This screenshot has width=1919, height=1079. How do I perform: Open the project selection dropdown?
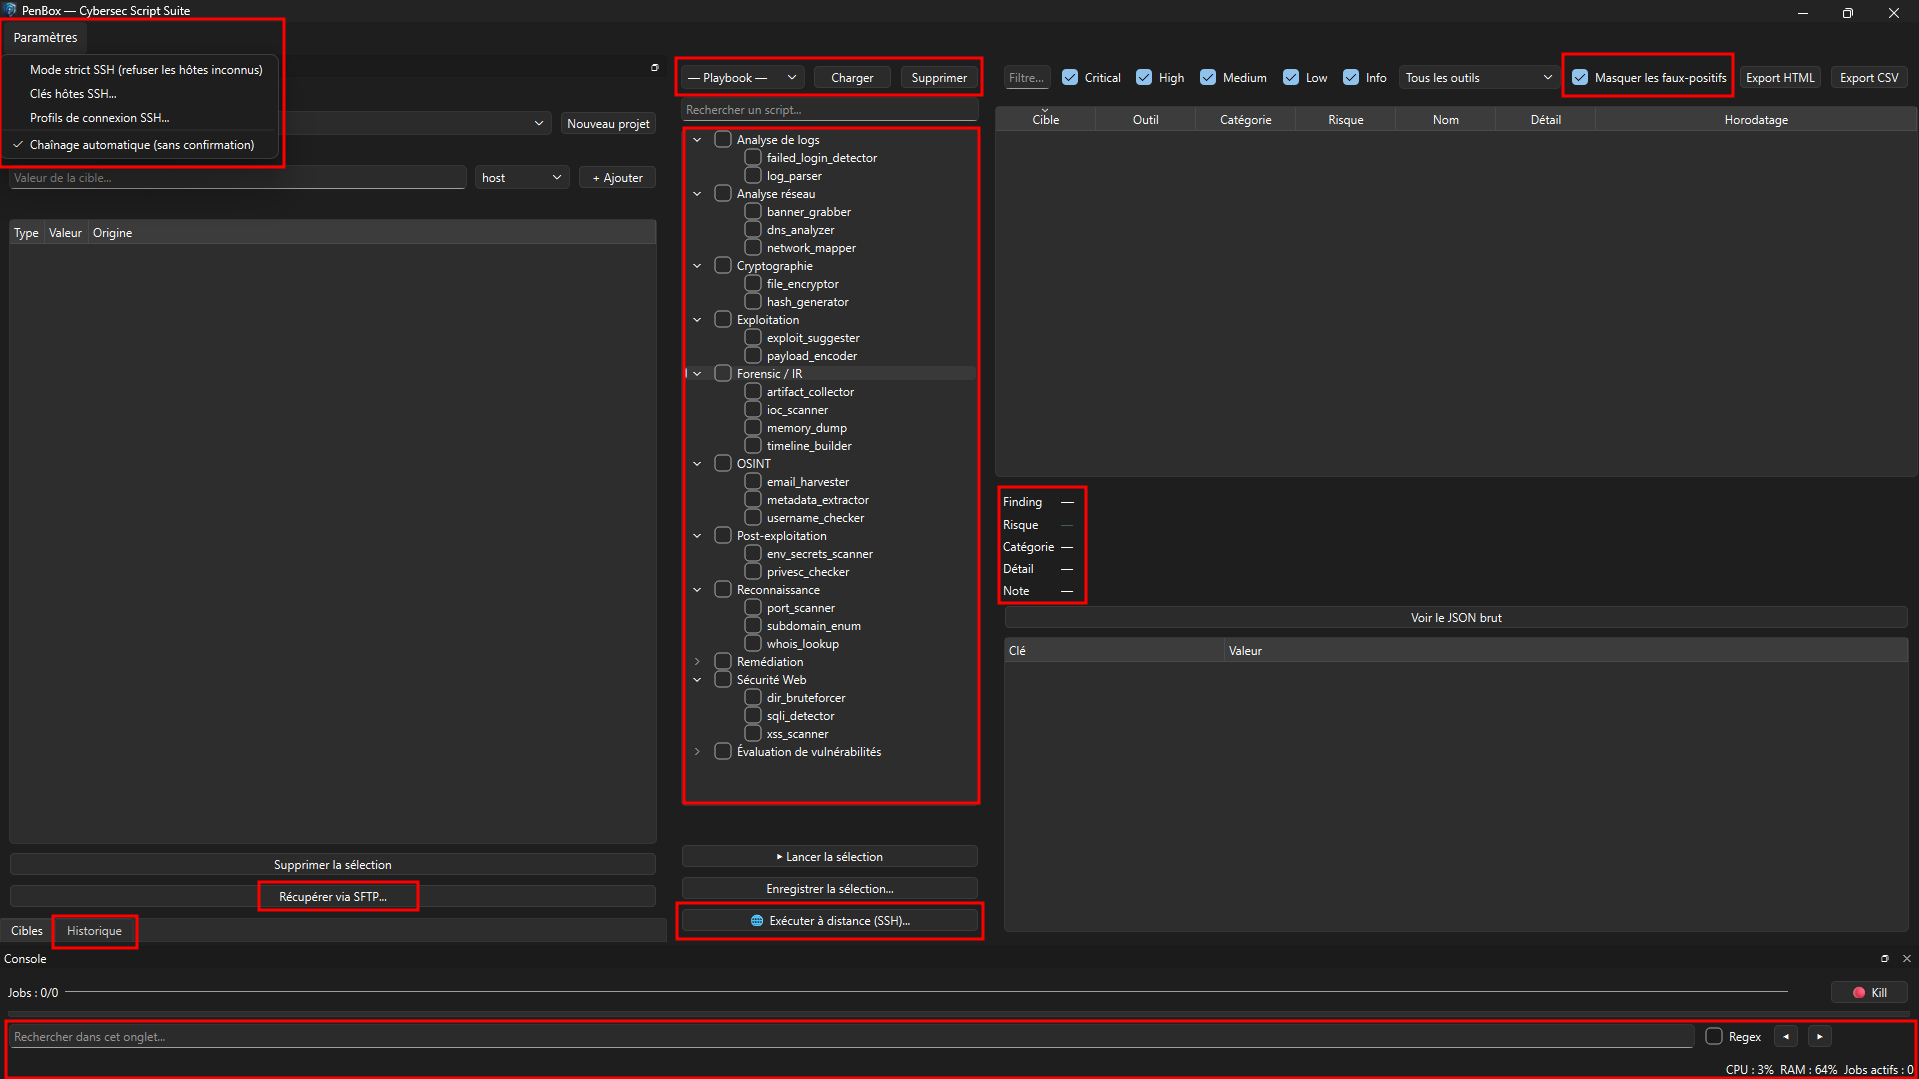click(x=539, y=123)
